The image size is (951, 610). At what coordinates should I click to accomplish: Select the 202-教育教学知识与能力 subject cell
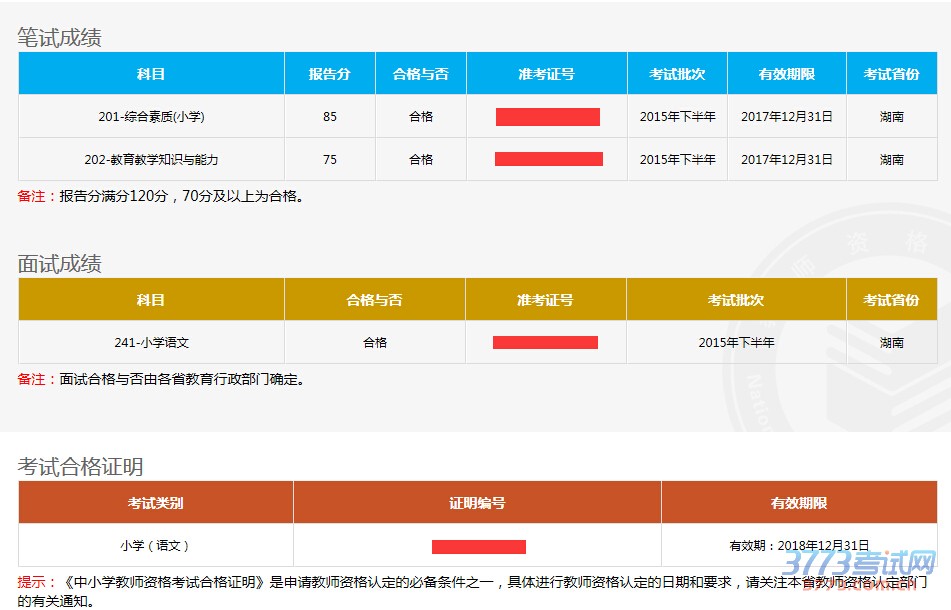(x=151, y=160)
